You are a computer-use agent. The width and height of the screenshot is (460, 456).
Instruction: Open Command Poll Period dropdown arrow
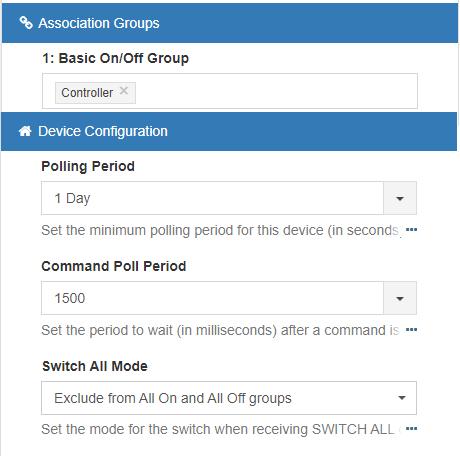pyautogui.click(x=400, y=298)
